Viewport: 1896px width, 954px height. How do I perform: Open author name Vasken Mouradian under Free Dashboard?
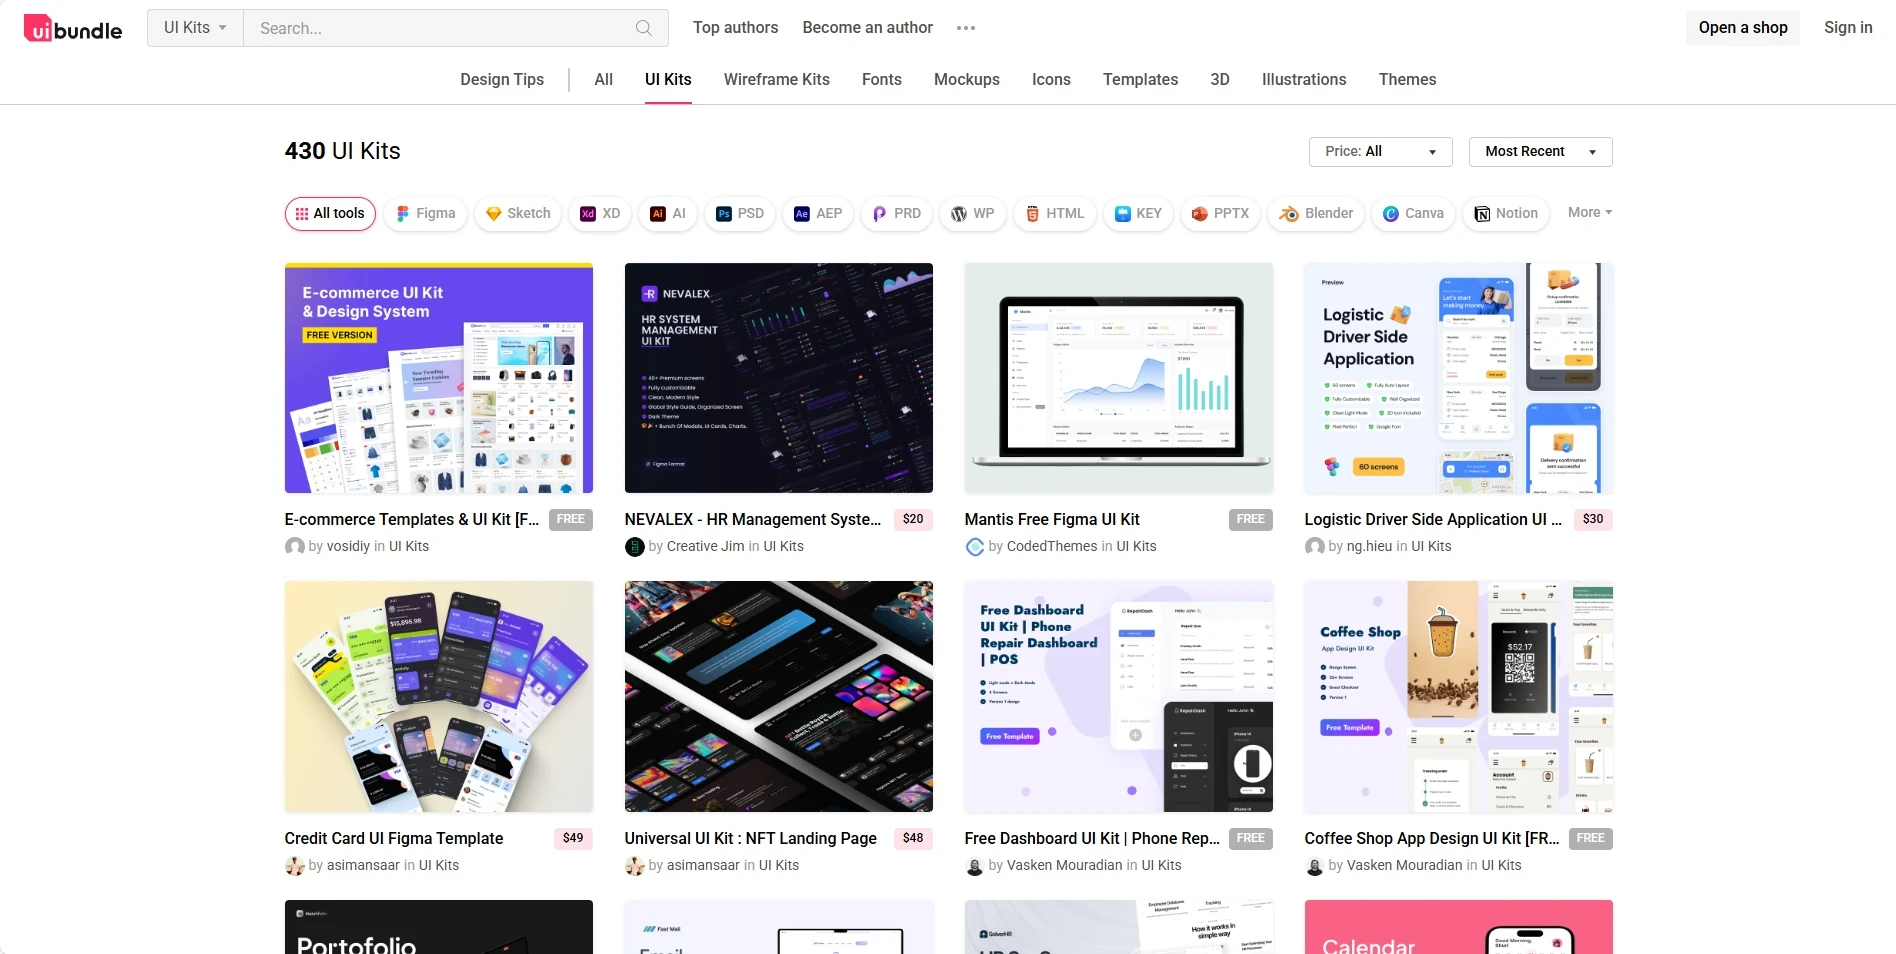coord(1064,866)
